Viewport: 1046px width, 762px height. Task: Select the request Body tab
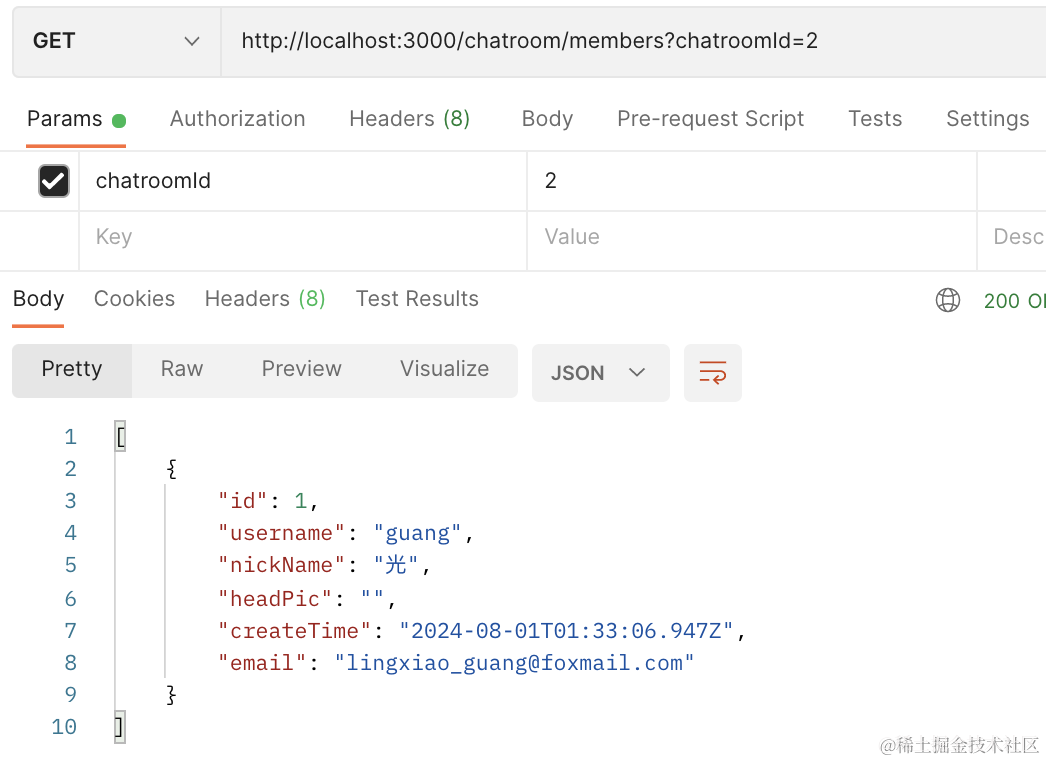click(547, 119)
